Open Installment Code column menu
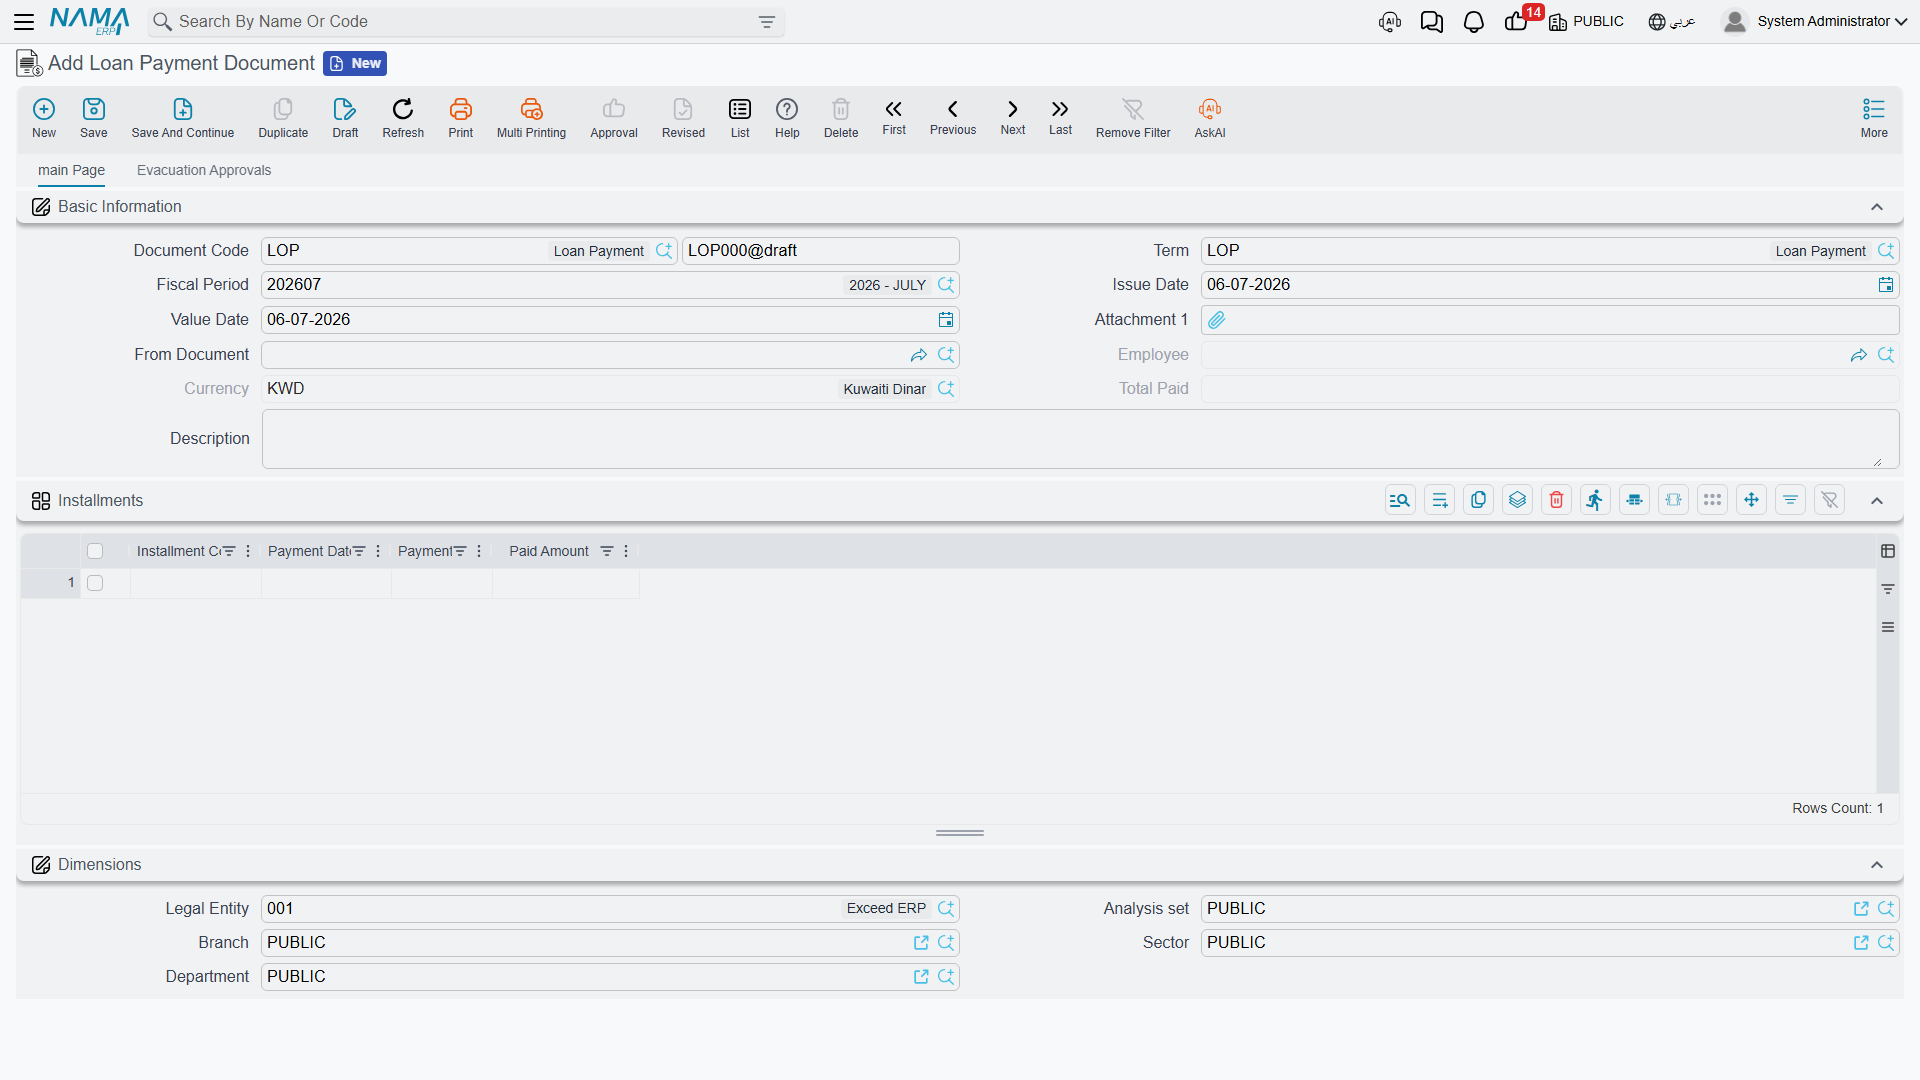The image size is (1920, 1080). tap(248, 551)
